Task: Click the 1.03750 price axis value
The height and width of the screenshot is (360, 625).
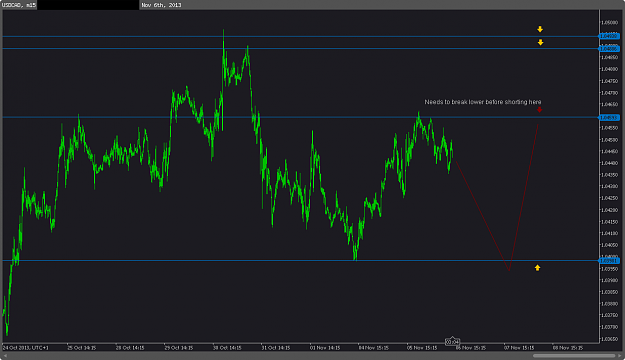Action: 610,315
